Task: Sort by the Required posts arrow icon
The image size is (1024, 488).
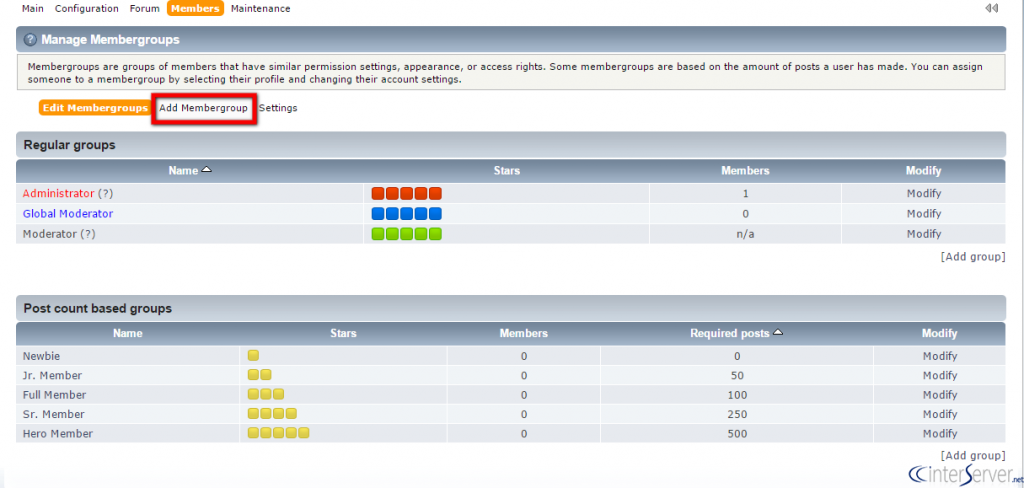Action: pyautogui.click(x=778, y=333)
